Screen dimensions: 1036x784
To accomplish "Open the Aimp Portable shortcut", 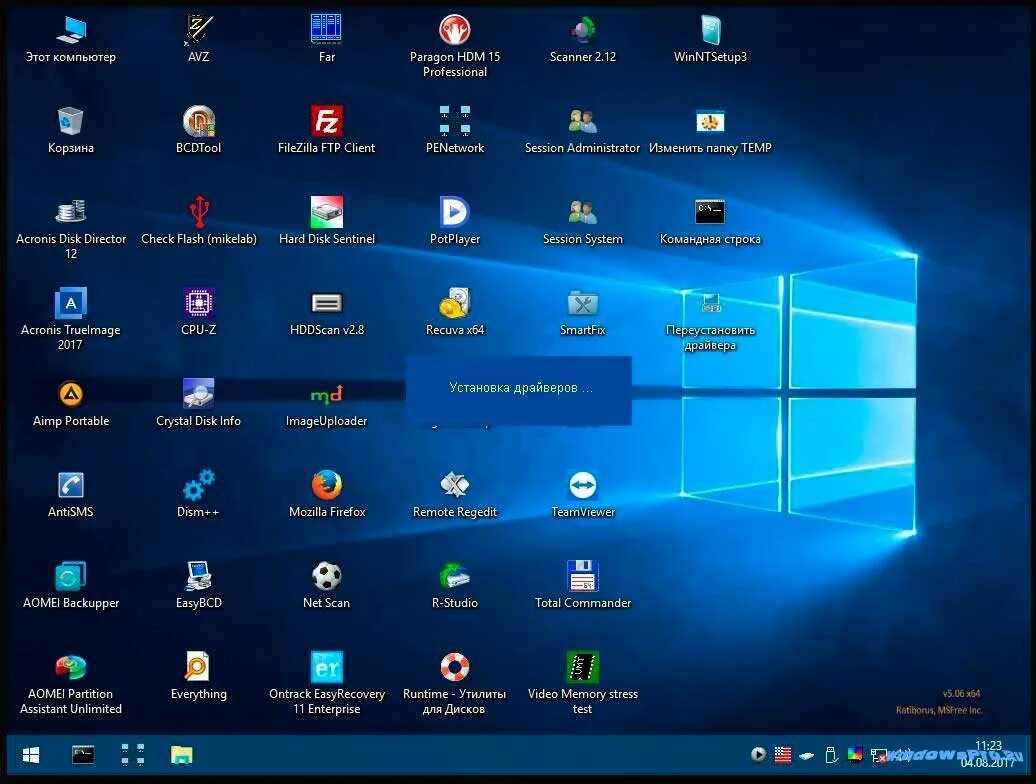I will coord(71,404).
